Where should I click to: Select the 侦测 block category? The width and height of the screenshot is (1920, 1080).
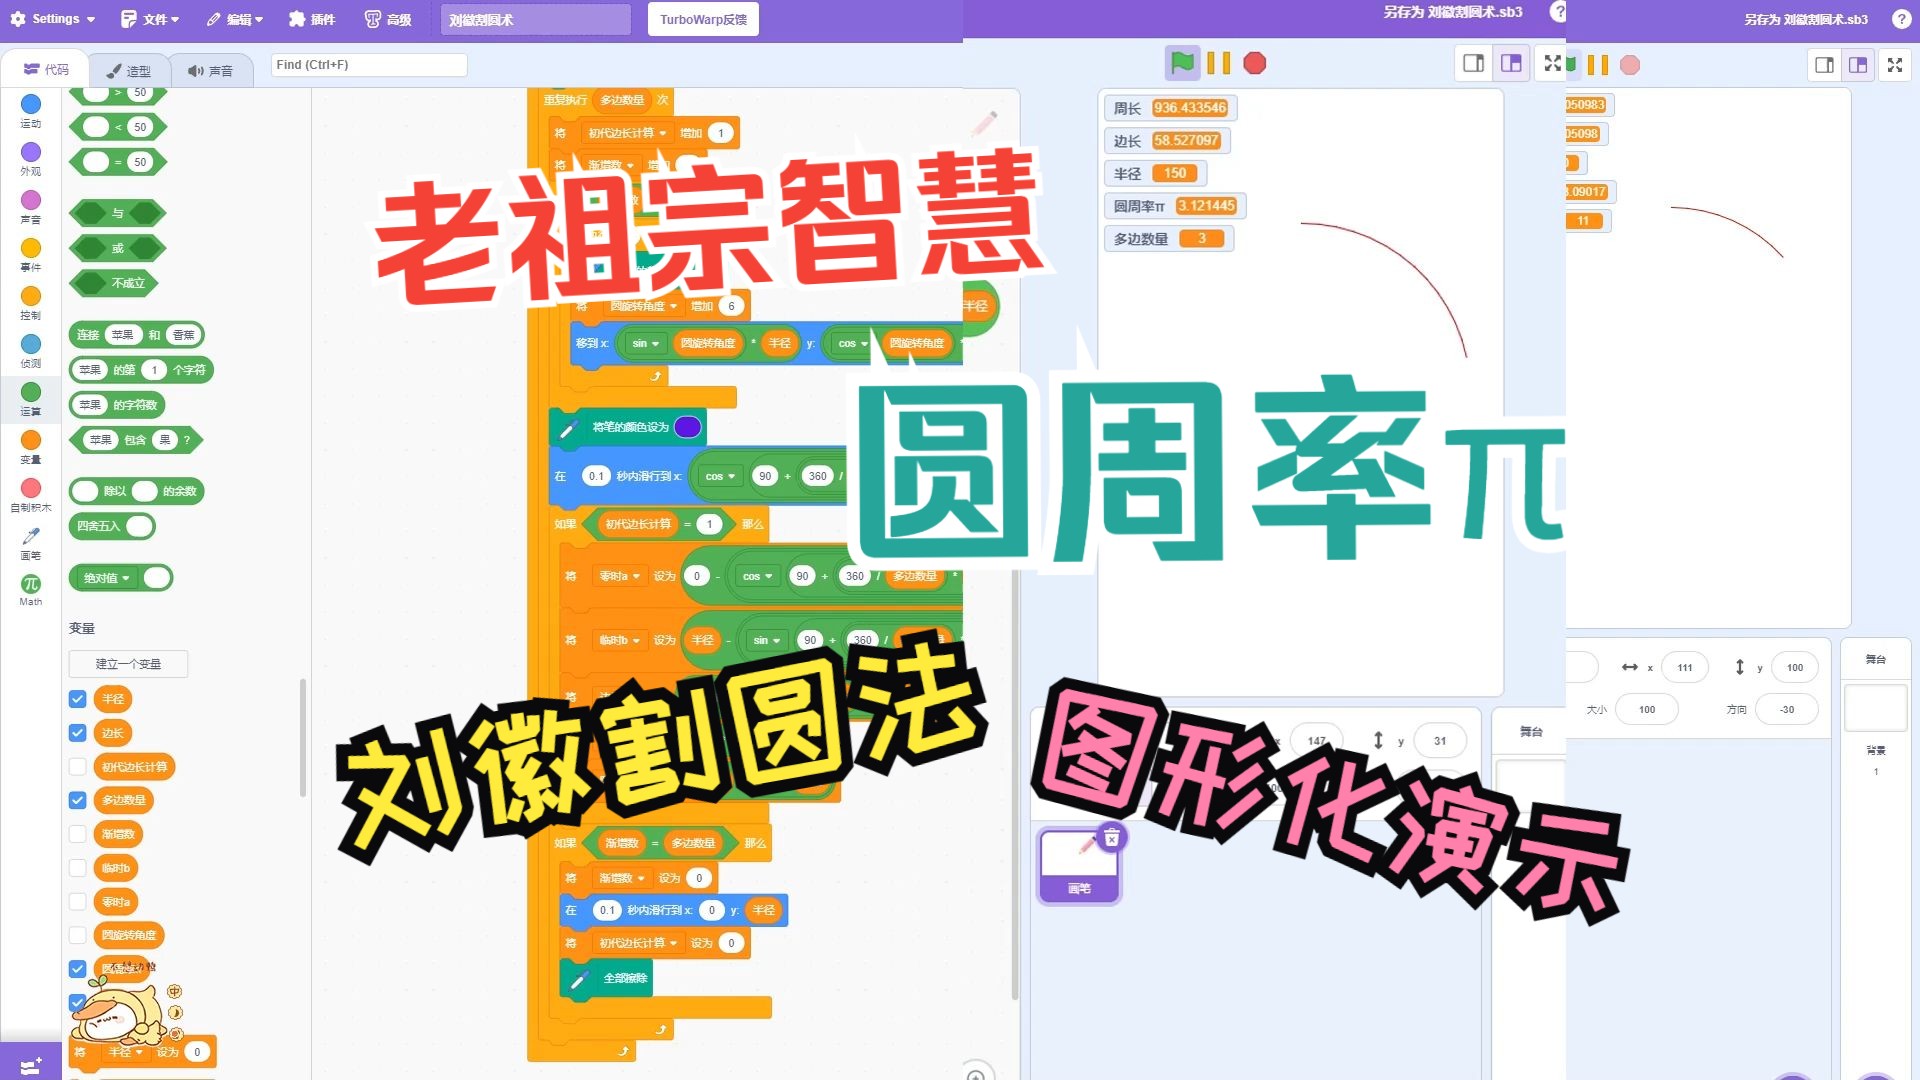pyautogui.click(x=31, y=350)
